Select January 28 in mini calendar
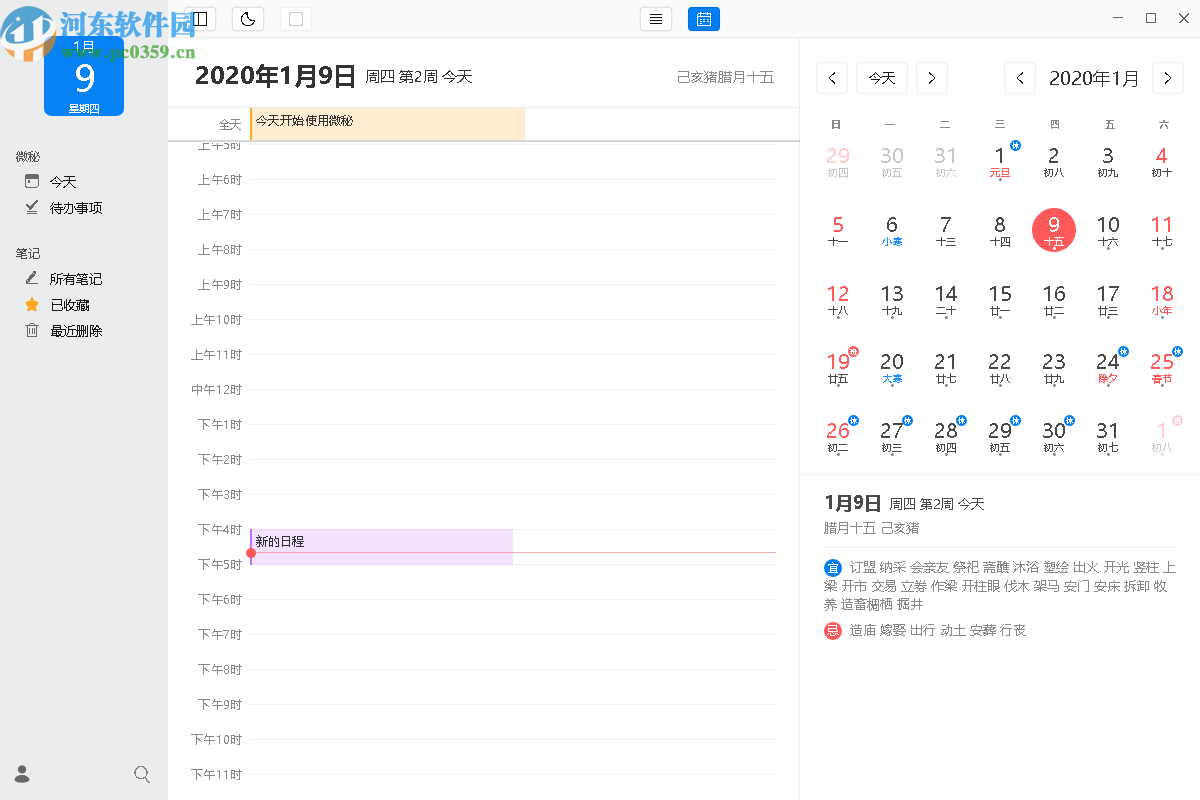This screenshot has height=800, width=1200. coord(946,436)
